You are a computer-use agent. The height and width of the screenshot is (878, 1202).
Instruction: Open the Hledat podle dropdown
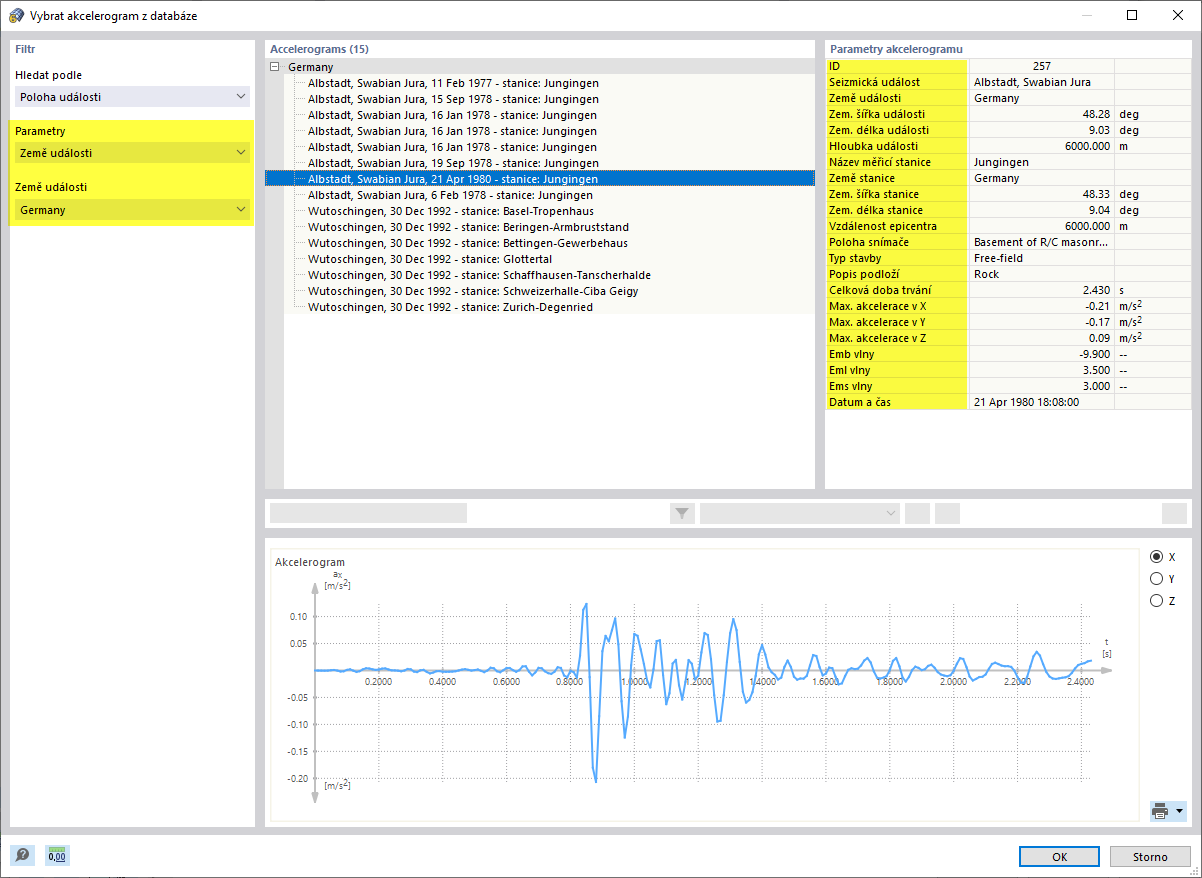click(132, 97)
